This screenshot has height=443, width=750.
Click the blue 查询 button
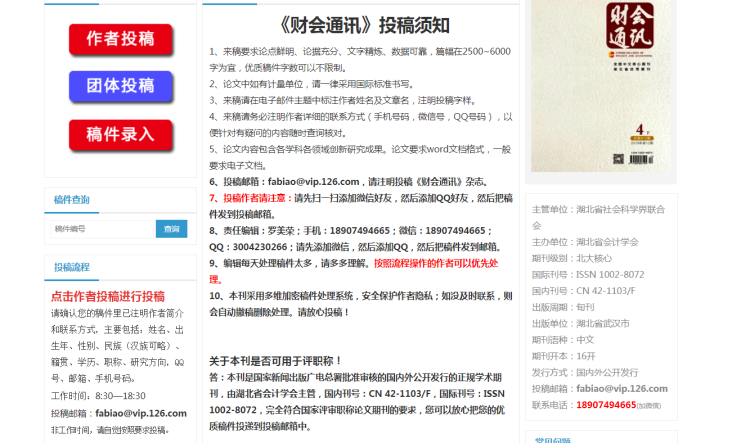172,229
